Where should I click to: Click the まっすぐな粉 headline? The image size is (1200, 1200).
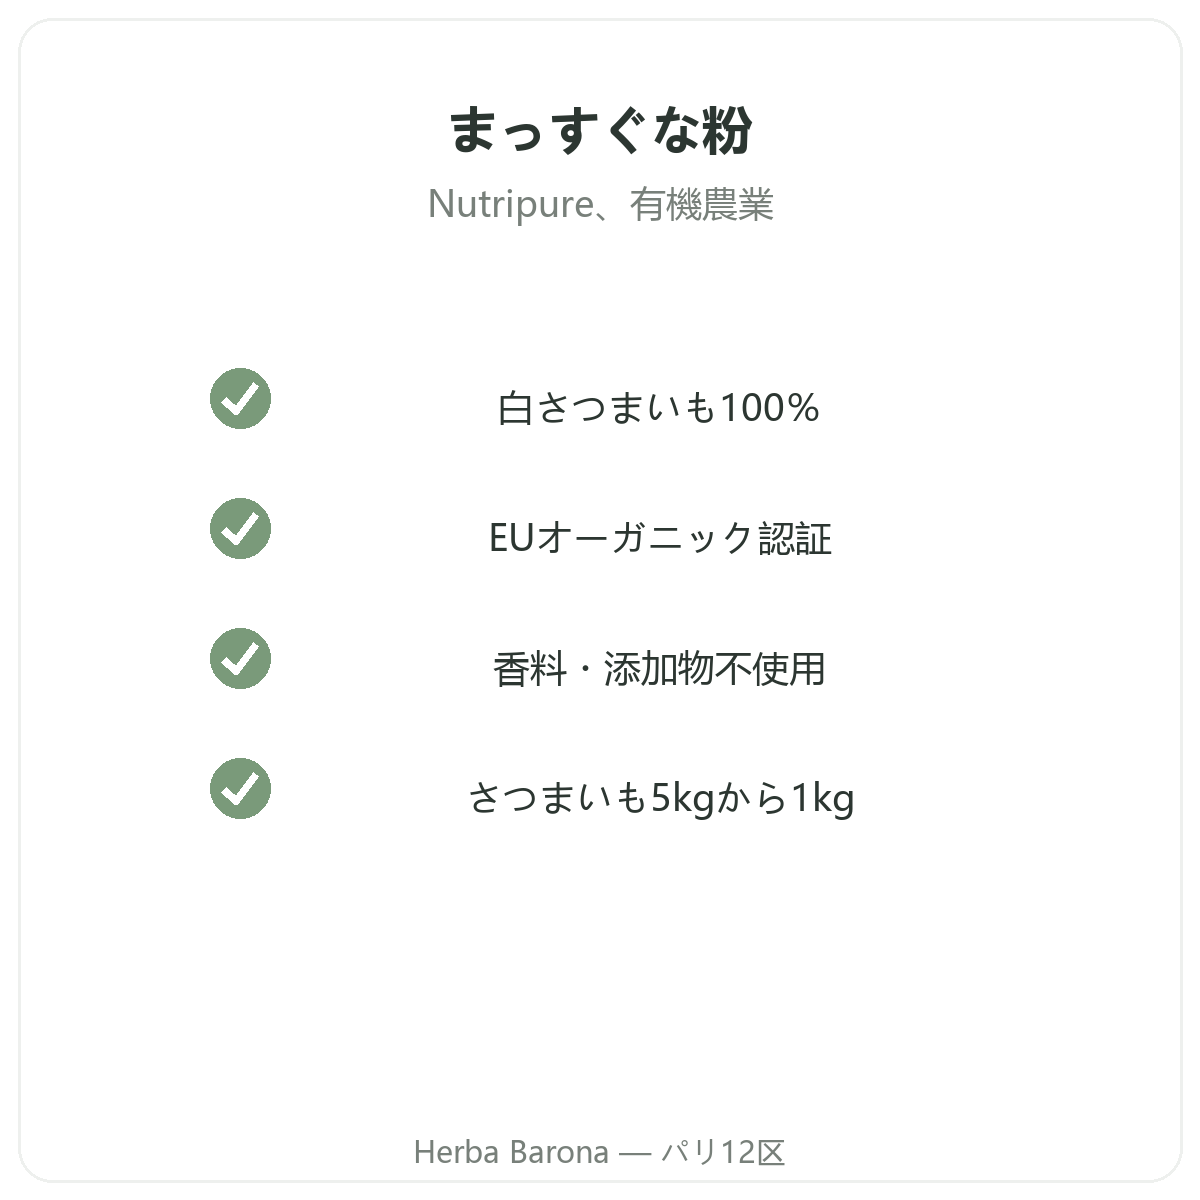(x=600, y=131)
